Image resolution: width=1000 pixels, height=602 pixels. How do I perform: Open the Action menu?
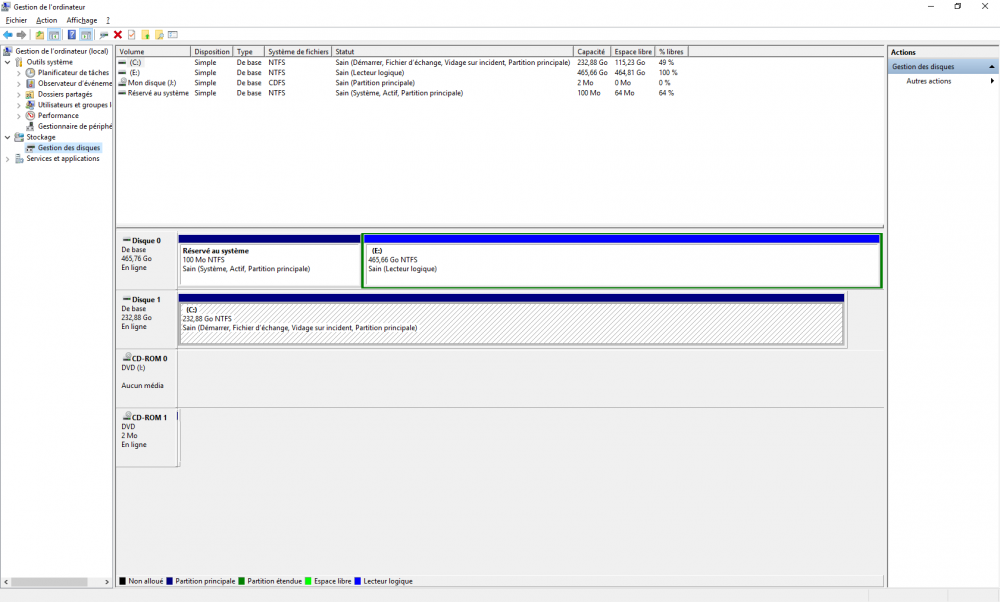coord(47,20)
